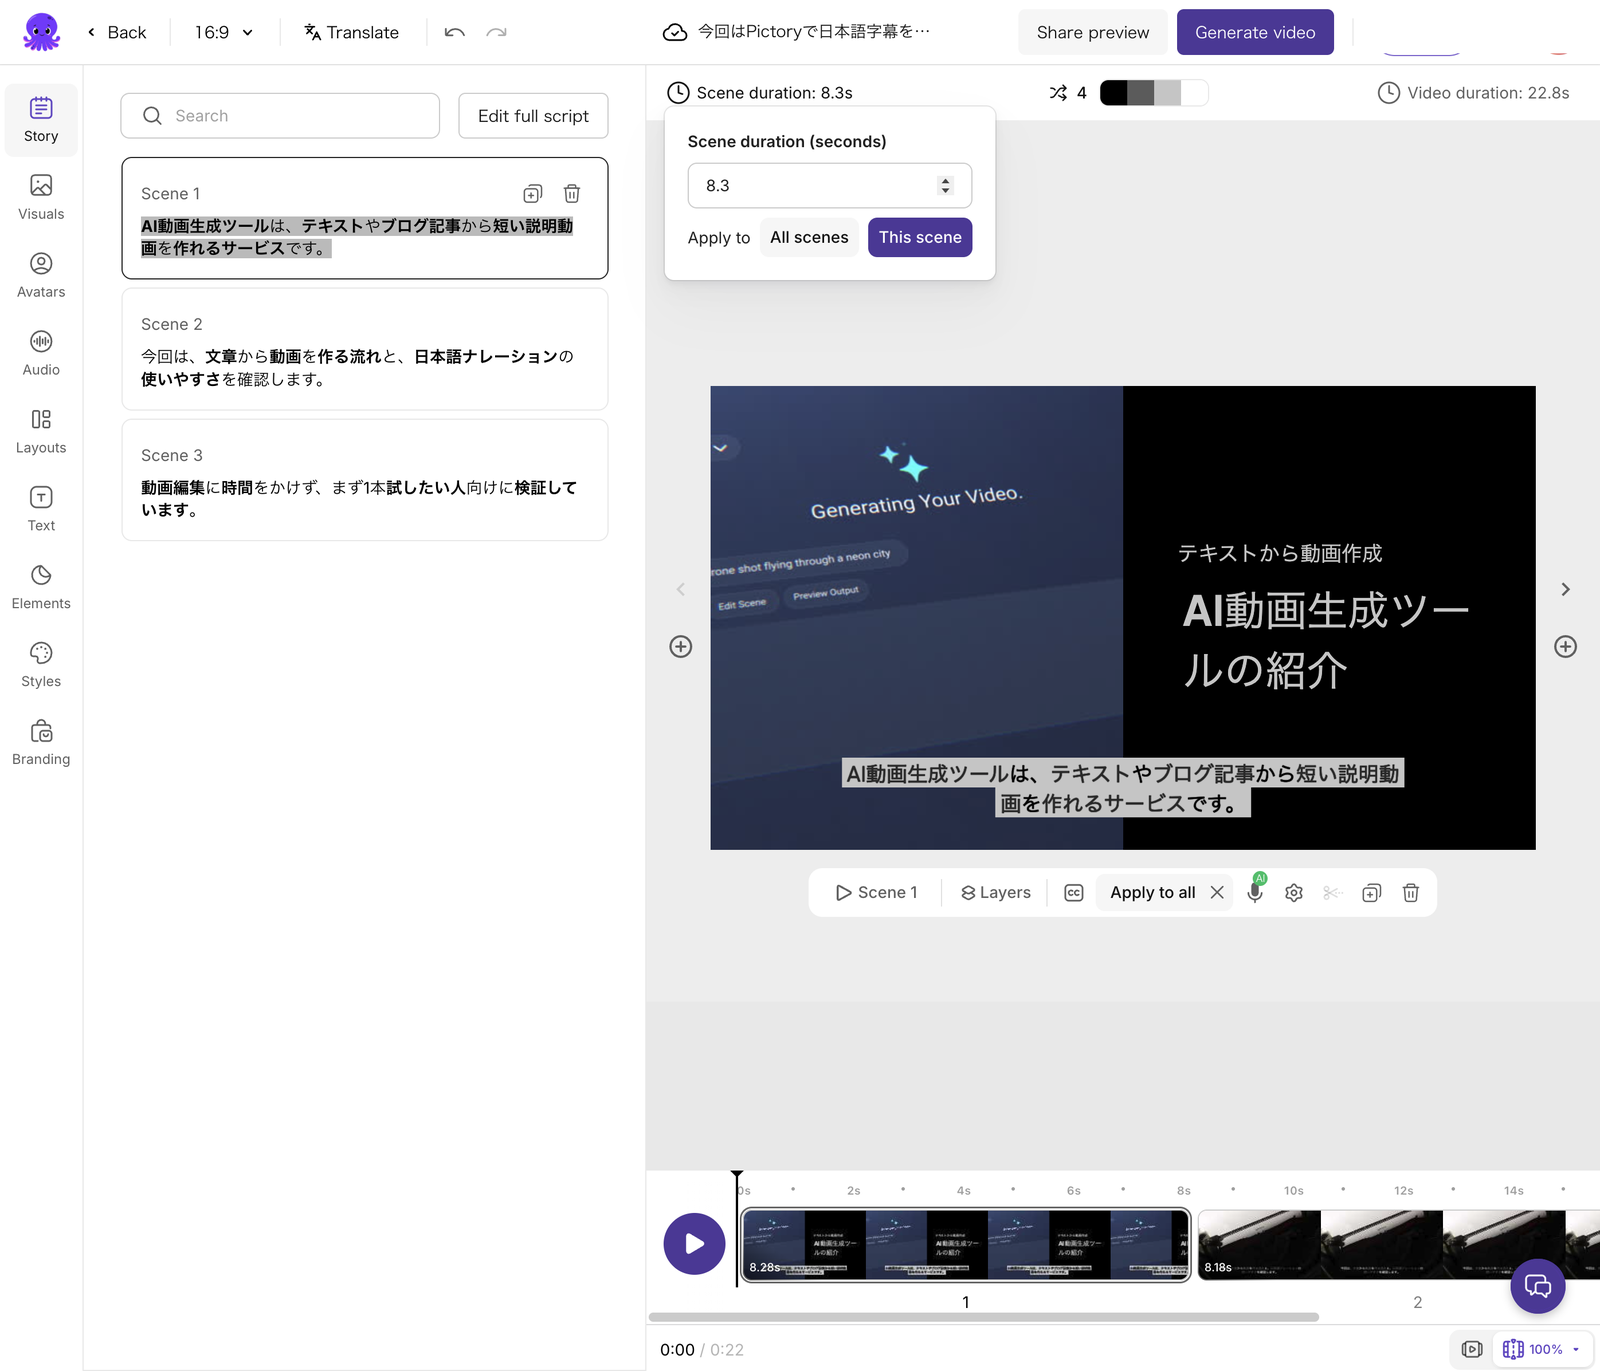Click the title text in the preview
The image size is (1600, 1371).
point(1325,640)
